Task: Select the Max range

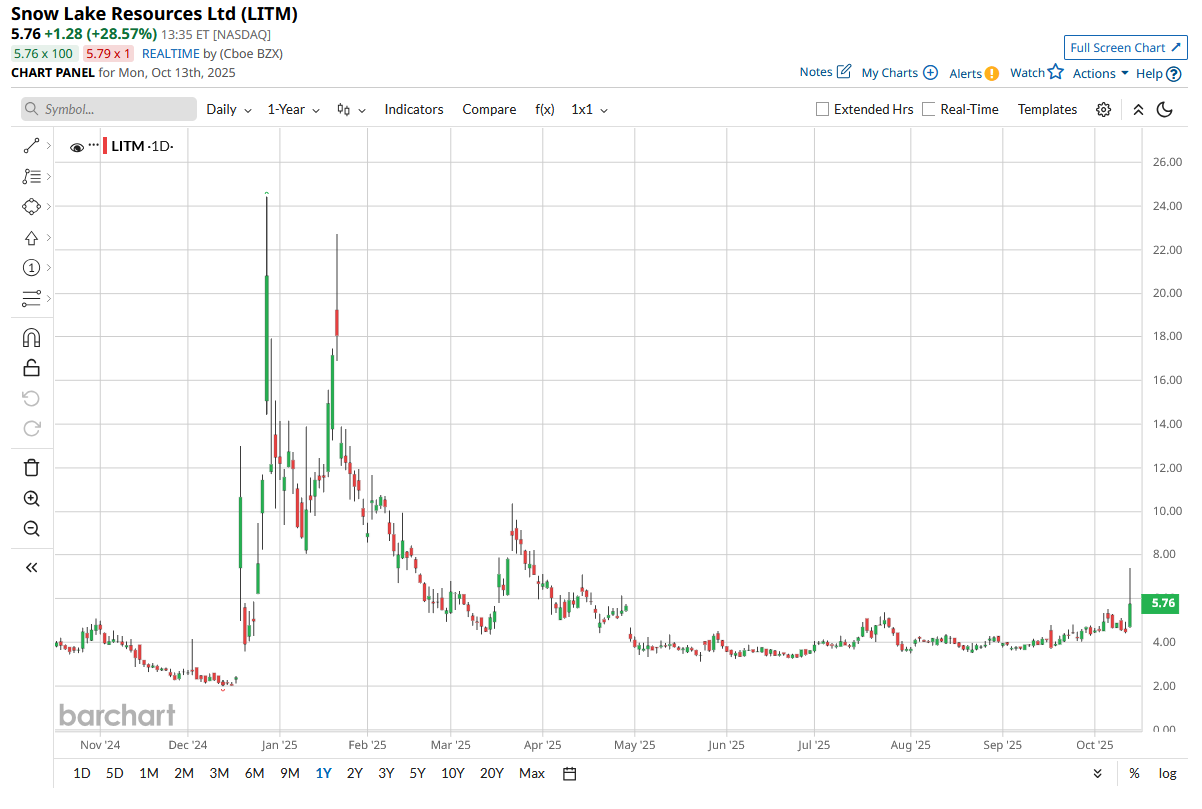Action: point(532,773)
